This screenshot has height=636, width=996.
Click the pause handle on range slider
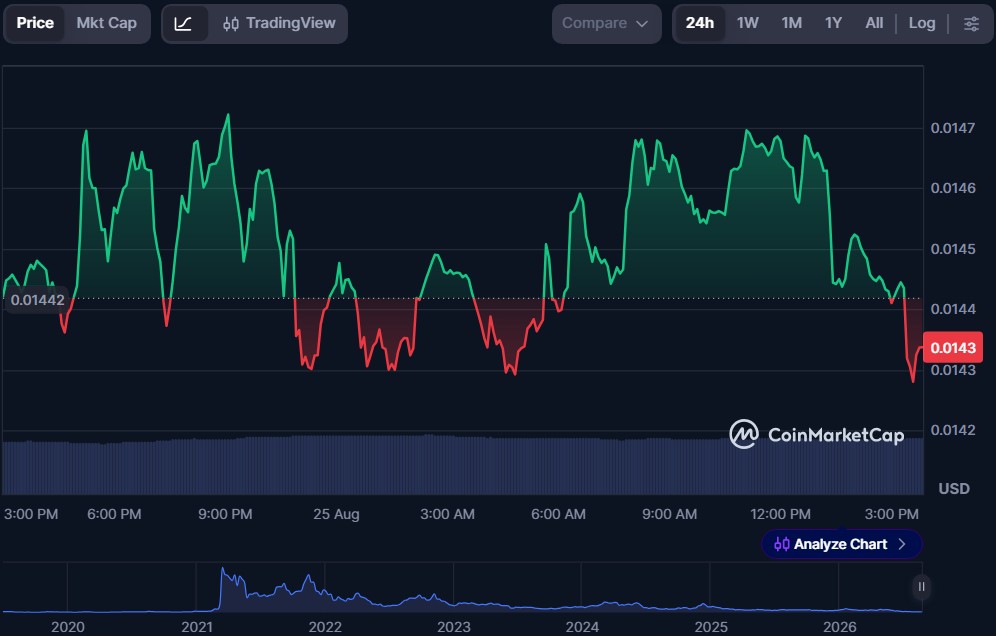pyautogui.click(x=921, y=586)
